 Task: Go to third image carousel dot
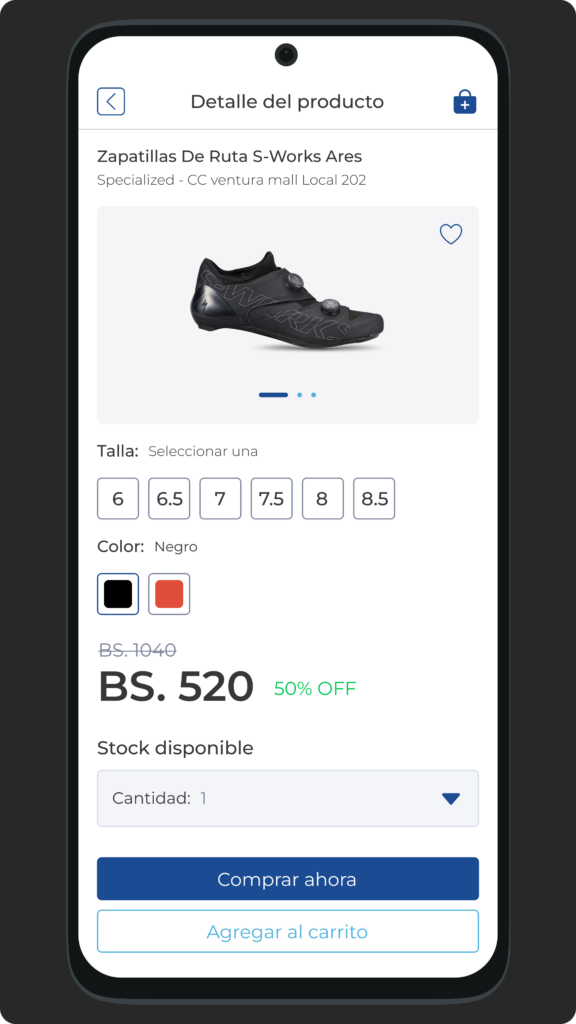(x=313, y=394)
